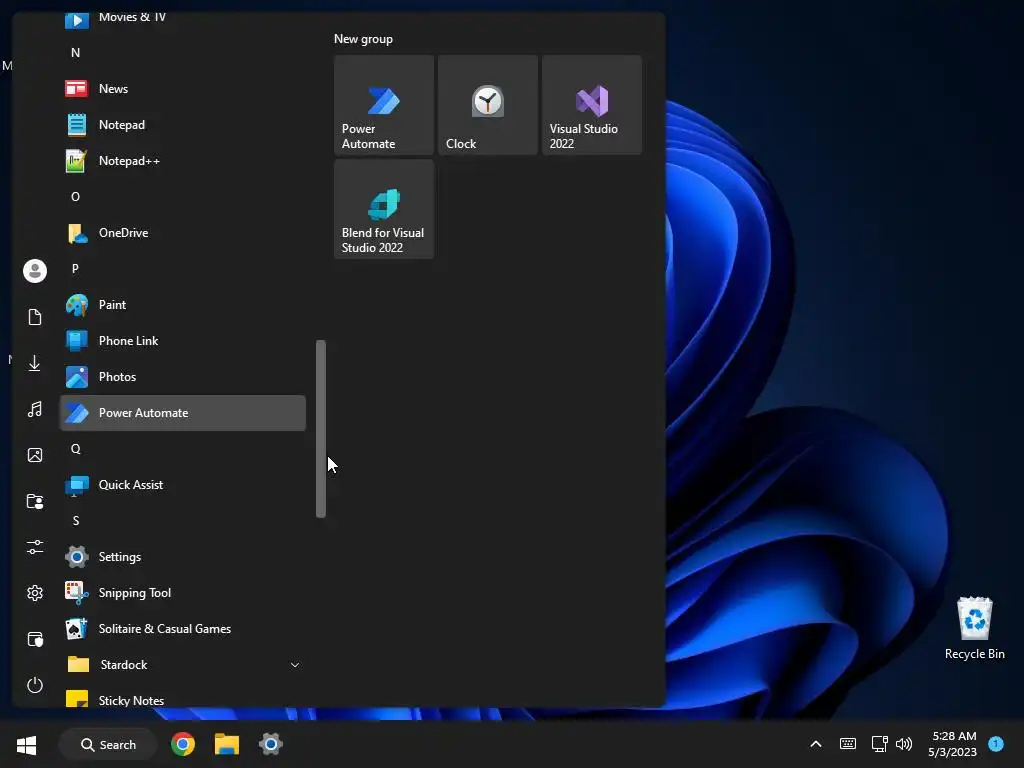Jump via the letter N header
The image size is (1024, 768).
pos(76,53)
